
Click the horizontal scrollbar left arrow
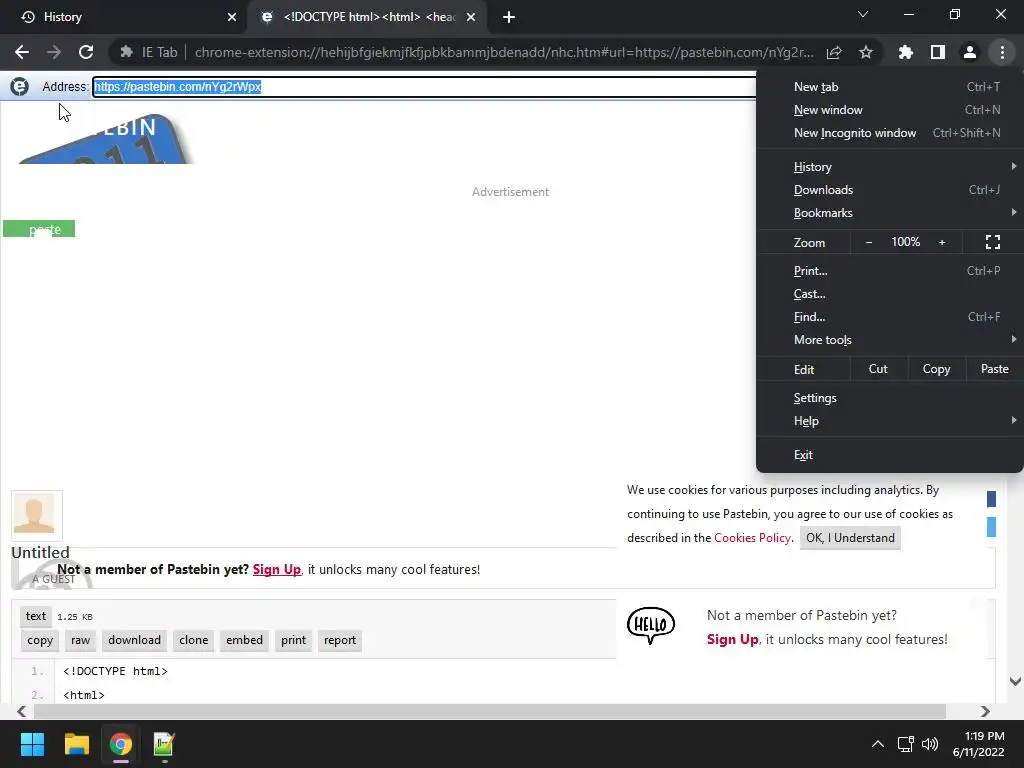tap(22, 711)
